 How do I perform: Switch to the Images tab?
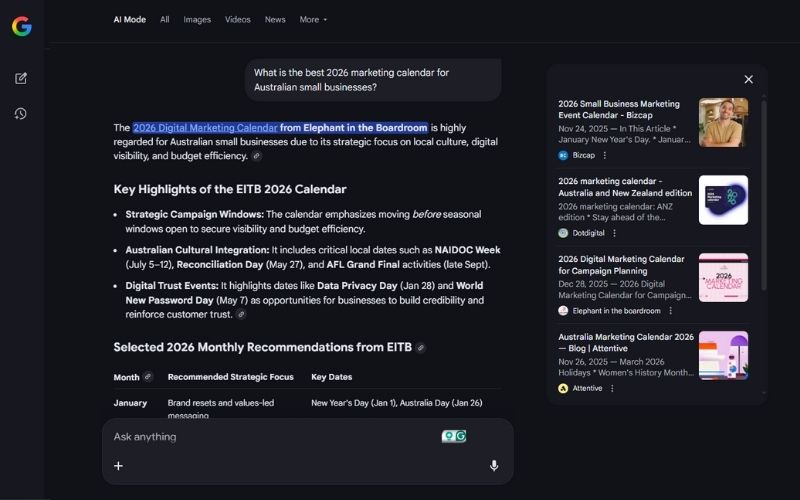(197, 19)
